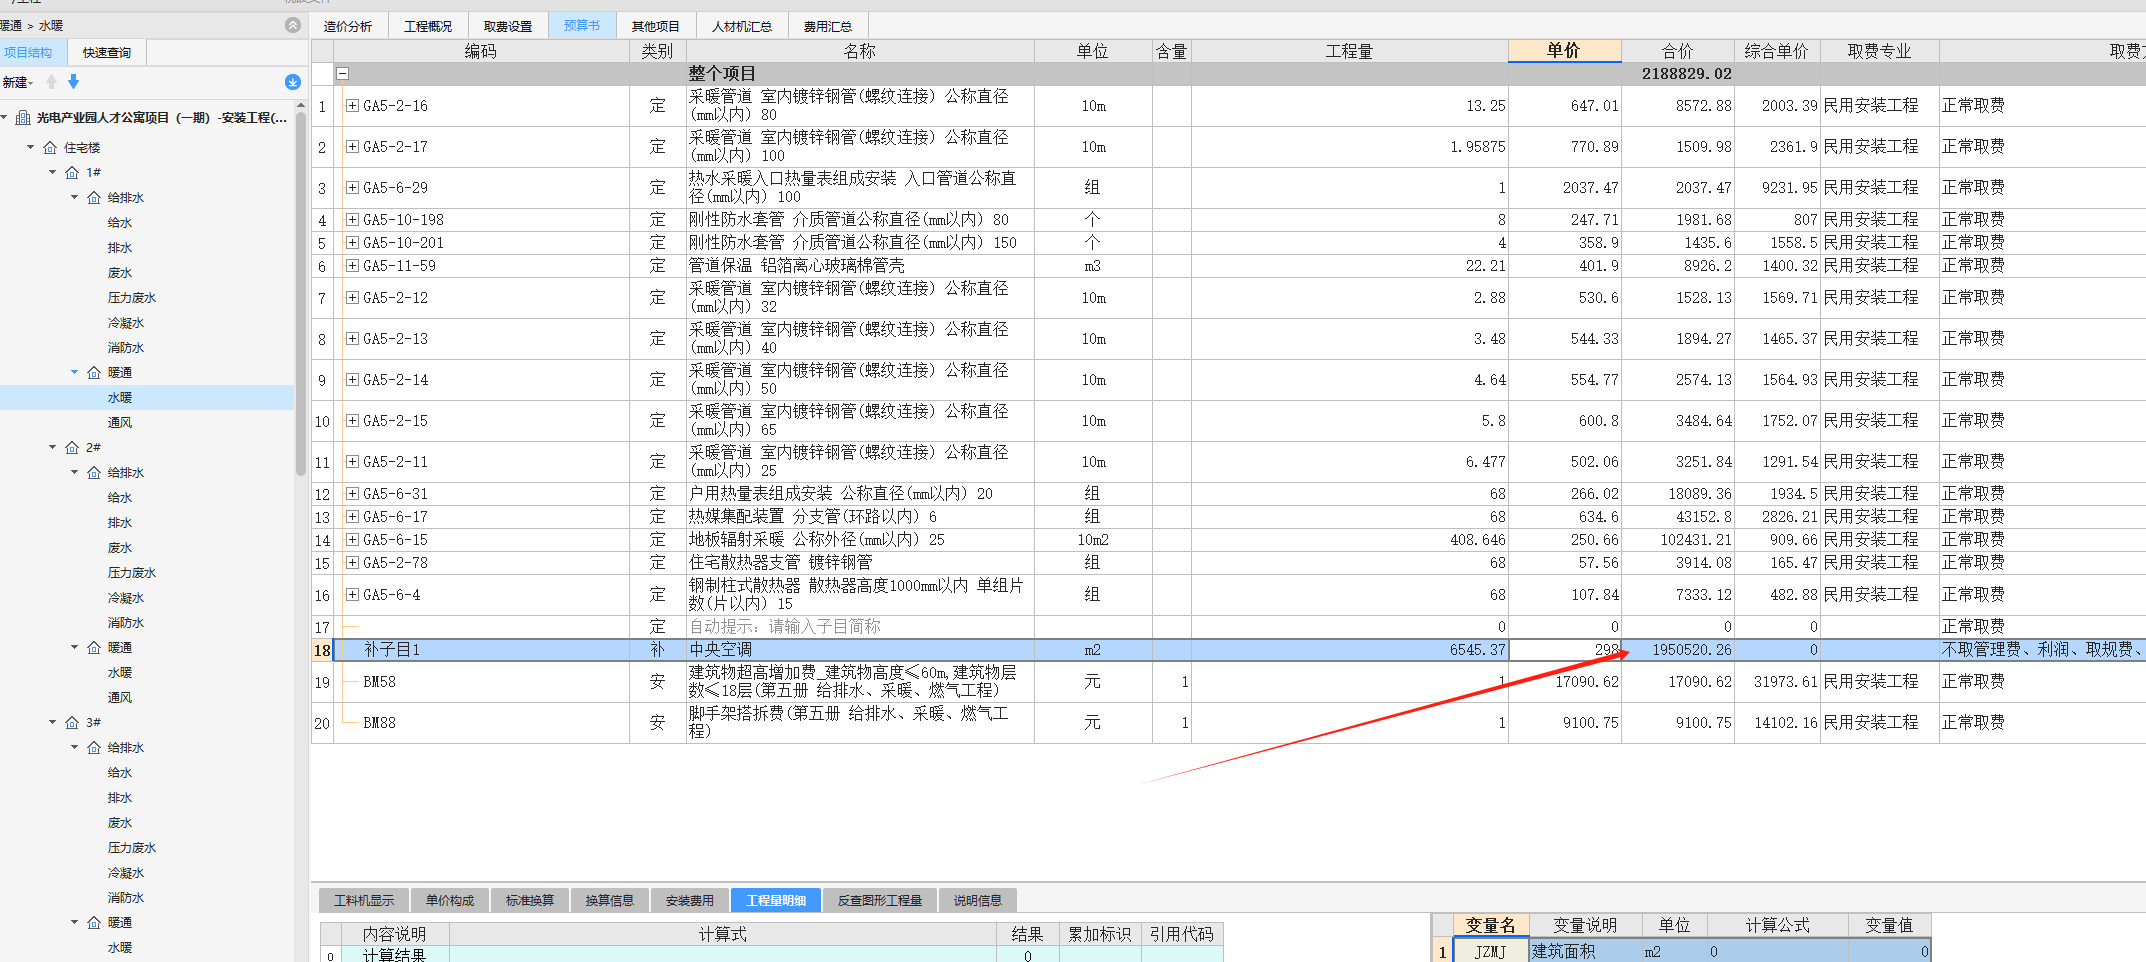
Task: Switch to the 快速查询 tab
Action: (x=107, y=52)
